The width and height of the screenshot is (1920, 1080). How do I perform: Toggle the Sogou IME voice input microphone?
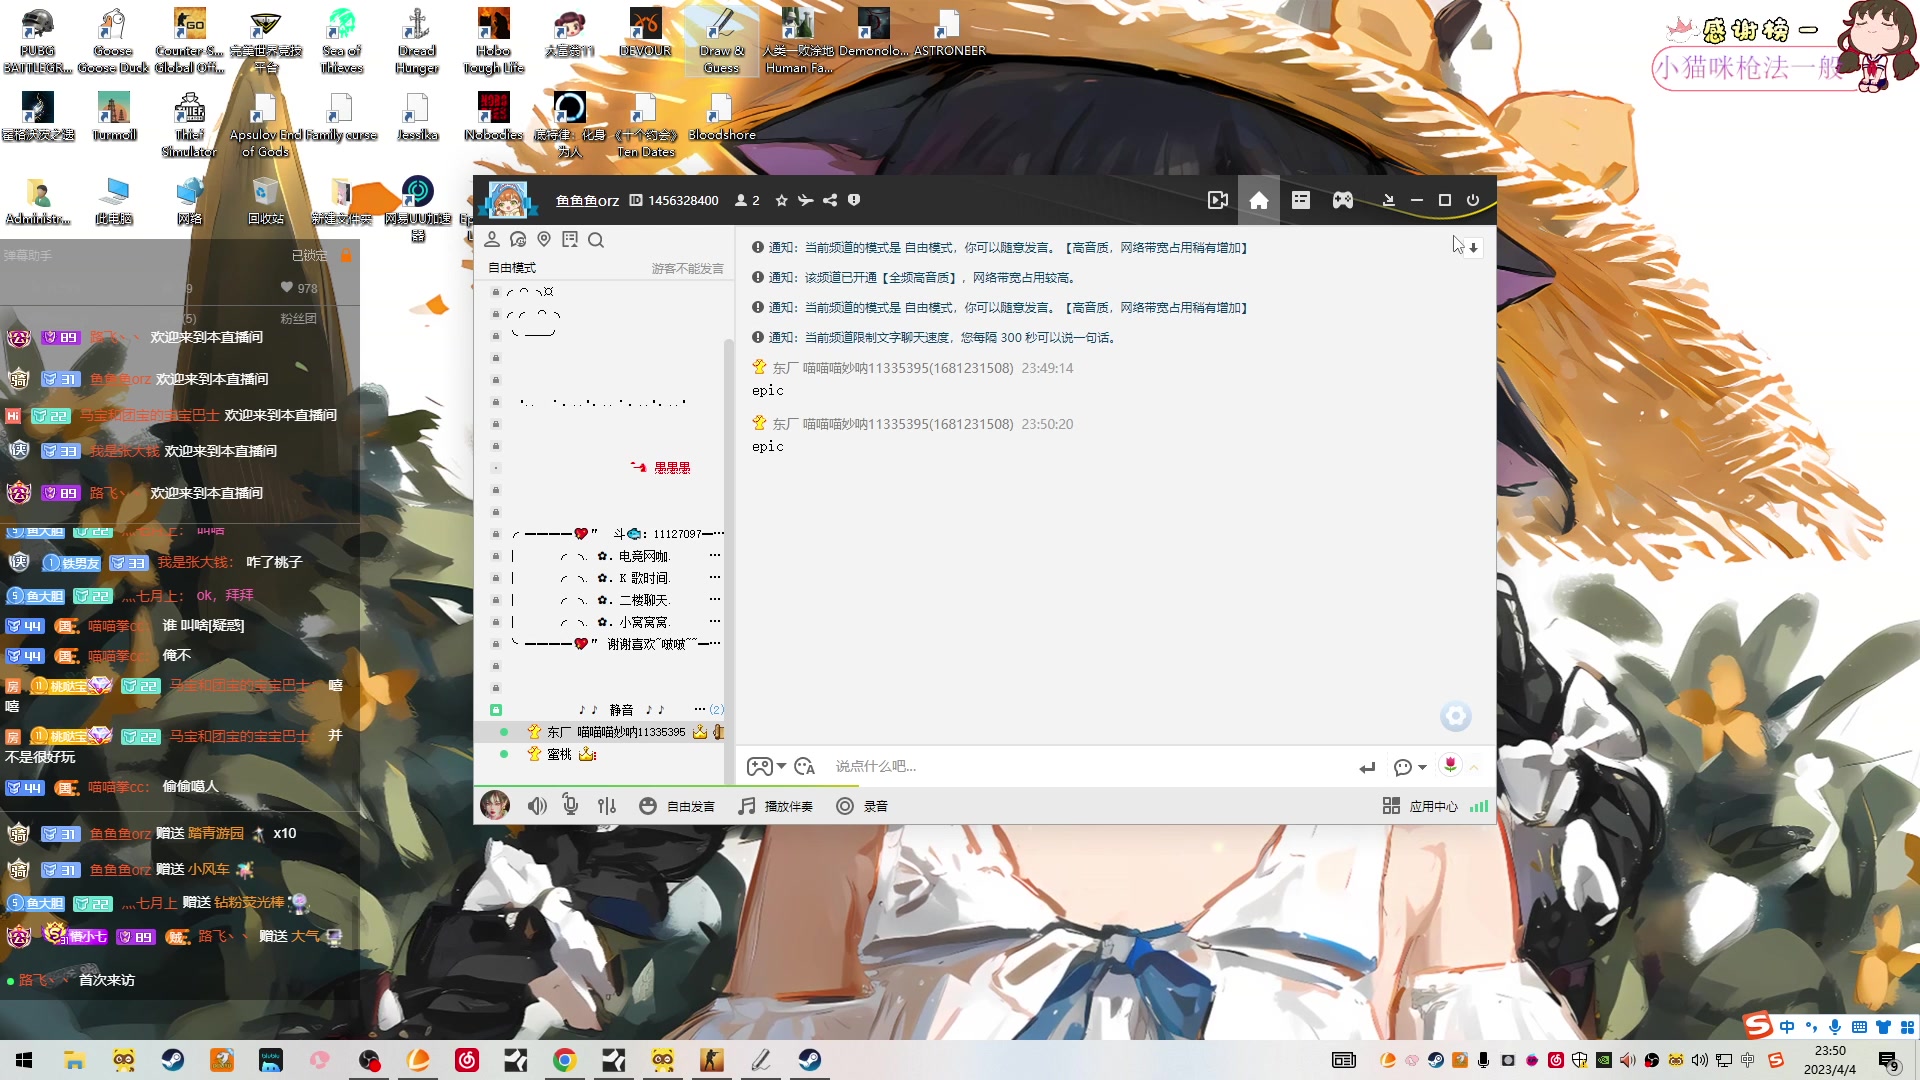point(1835,1027)
